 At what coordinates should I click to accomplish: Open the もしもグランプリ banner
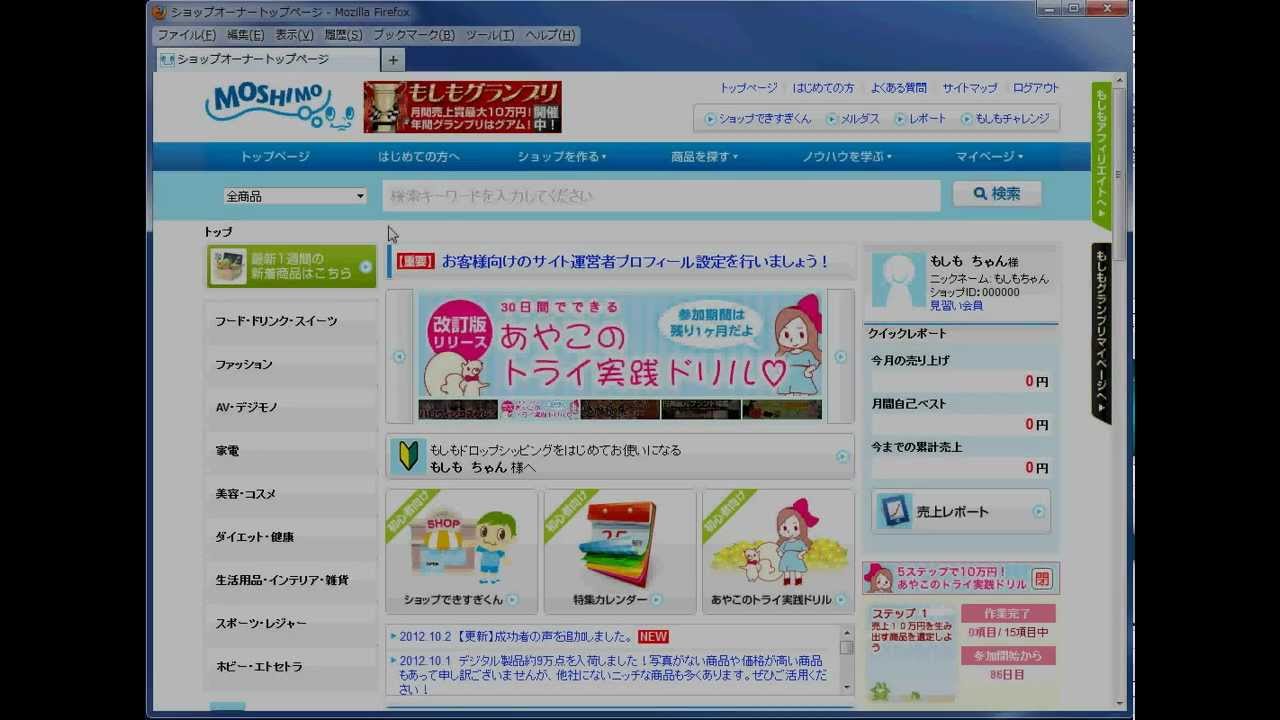coord(462,107)
